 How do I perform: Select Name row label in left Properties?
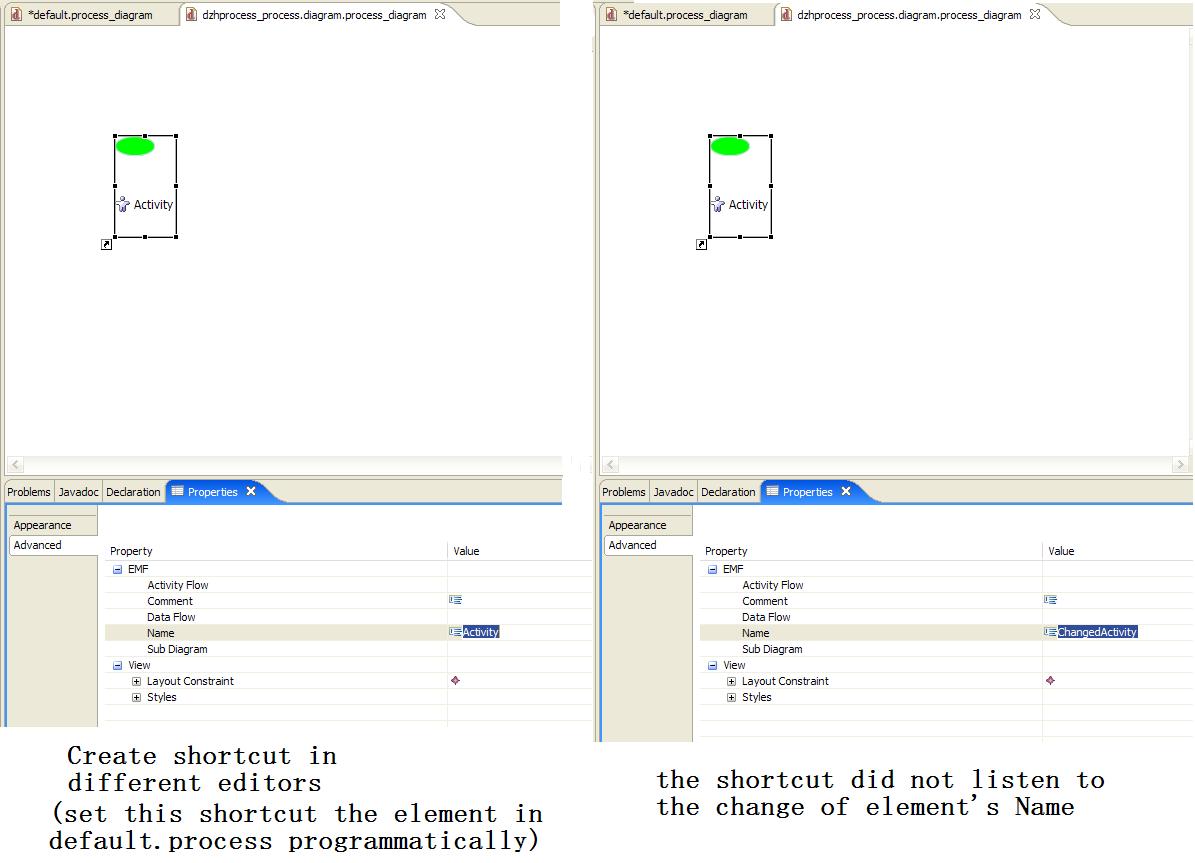pos(161,633)
